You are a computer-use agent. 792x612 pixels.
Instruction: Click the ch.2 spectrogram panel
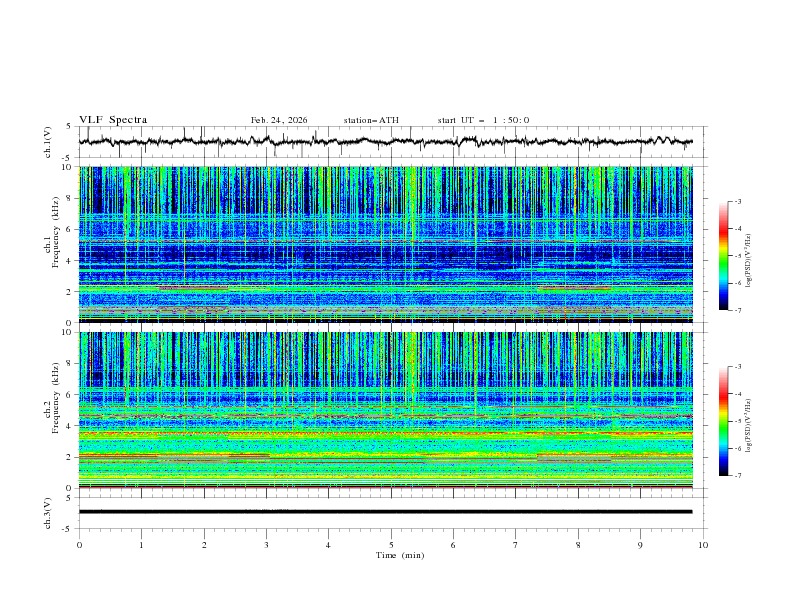click(x=385, y=410)
